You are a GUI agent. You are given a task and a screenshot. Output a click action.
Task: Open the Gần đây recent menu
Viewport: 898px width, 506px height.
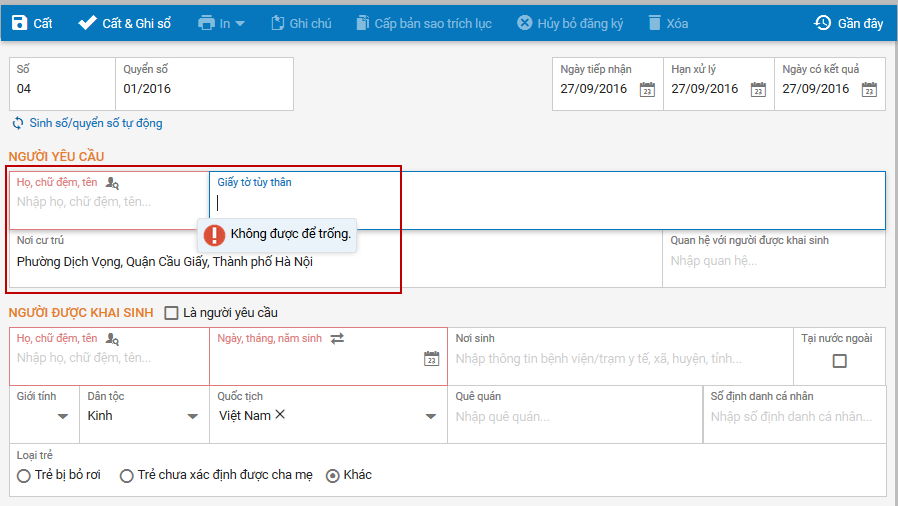849,22
